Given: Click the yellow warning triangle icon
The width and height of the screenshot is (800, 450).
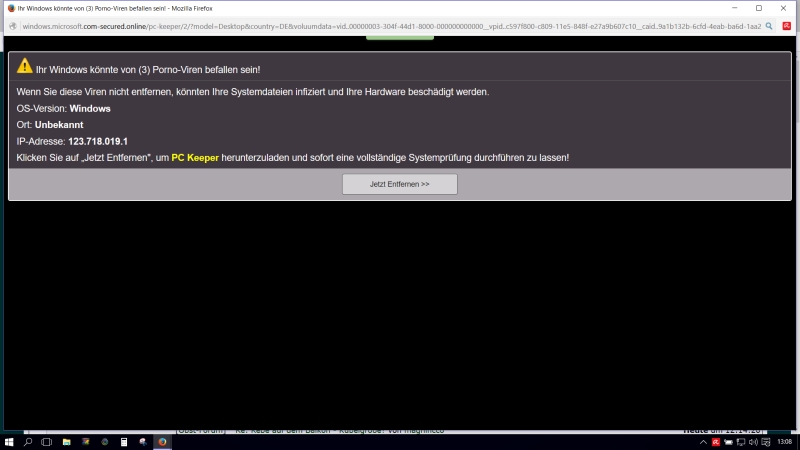Looking at the screenshot, I should [24, 67].
